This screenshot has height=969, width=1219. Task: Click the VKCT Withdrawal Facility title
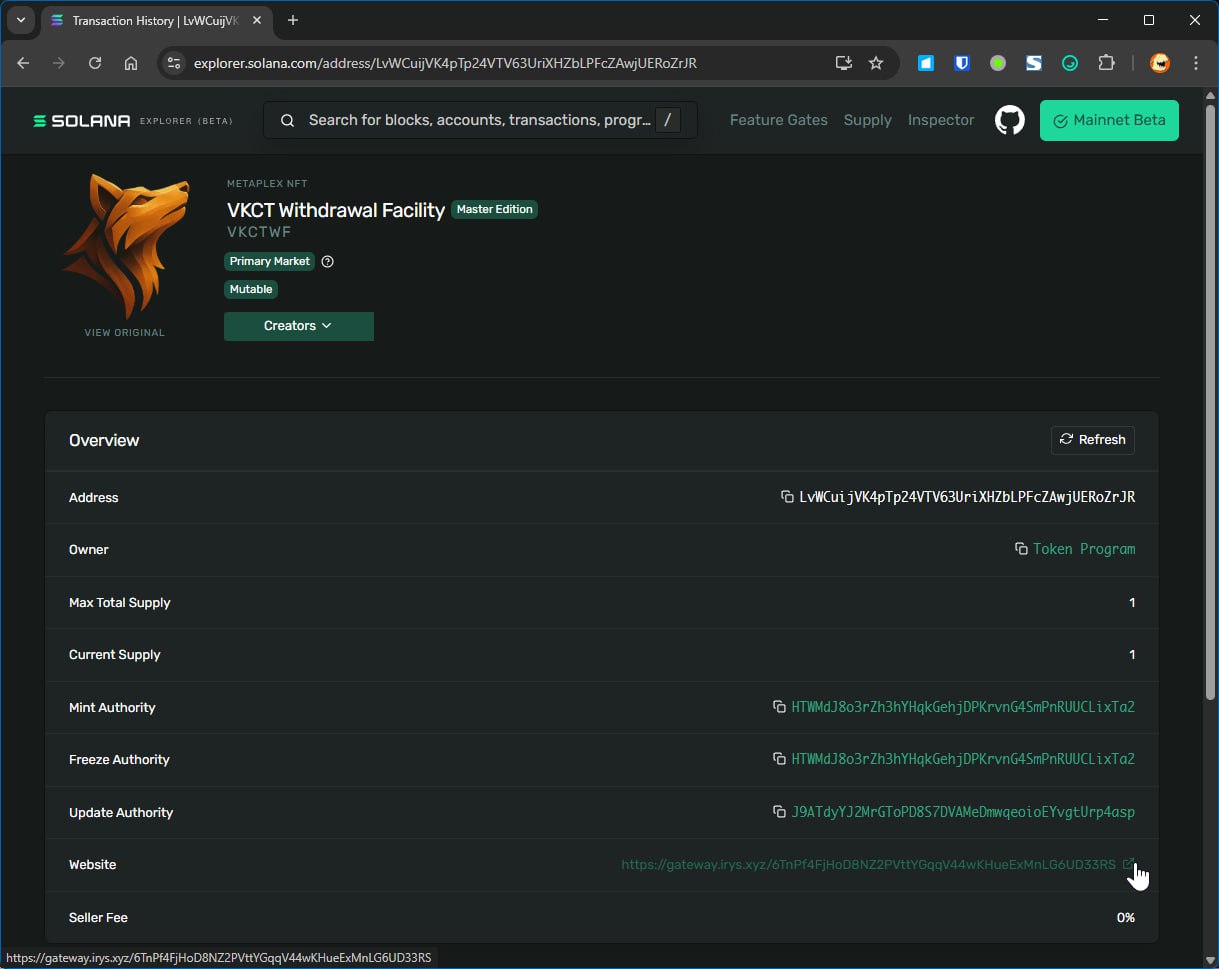pyautogui.click(x=336, y=210)
